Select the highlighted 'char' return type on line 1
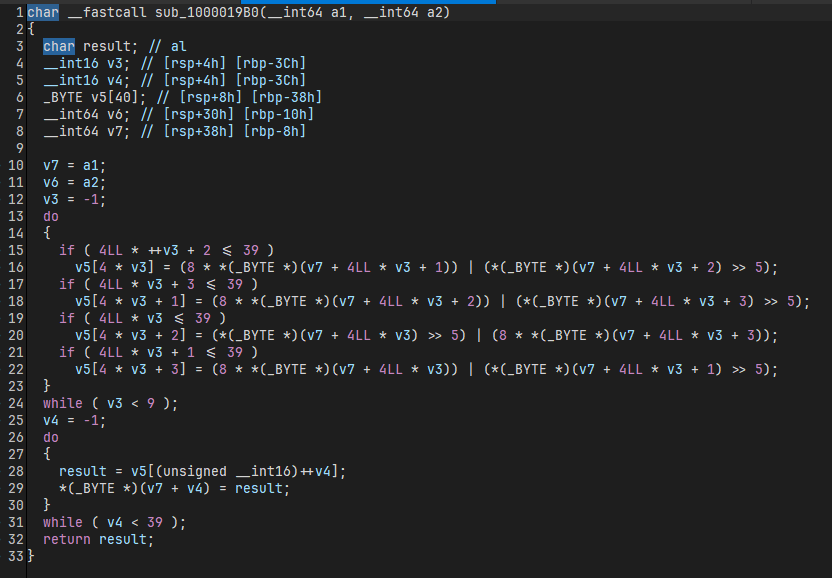Viewport: 832px width, 578px height. [x=43, y=12]
